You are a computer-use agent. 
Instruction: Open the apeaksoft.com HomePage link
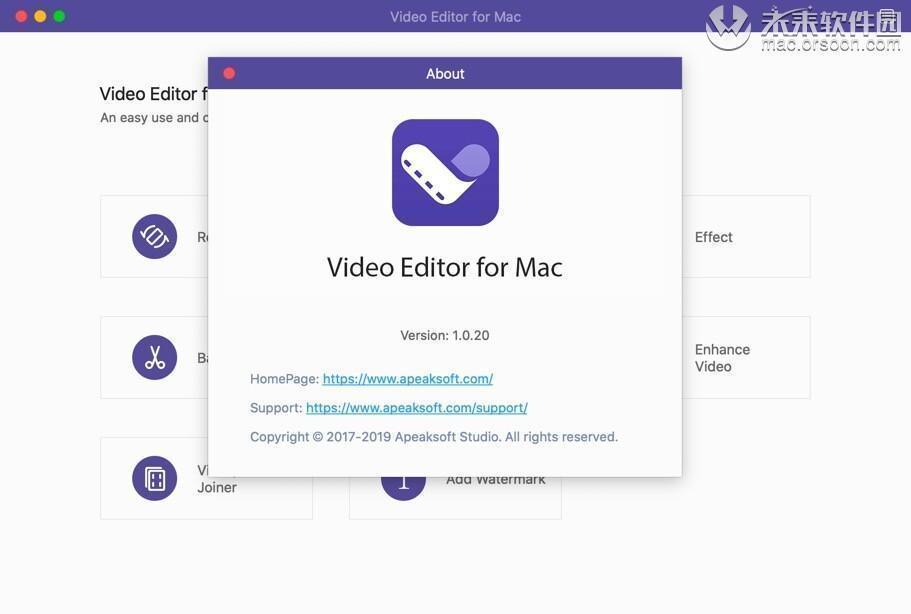click(x=407, y=379)
